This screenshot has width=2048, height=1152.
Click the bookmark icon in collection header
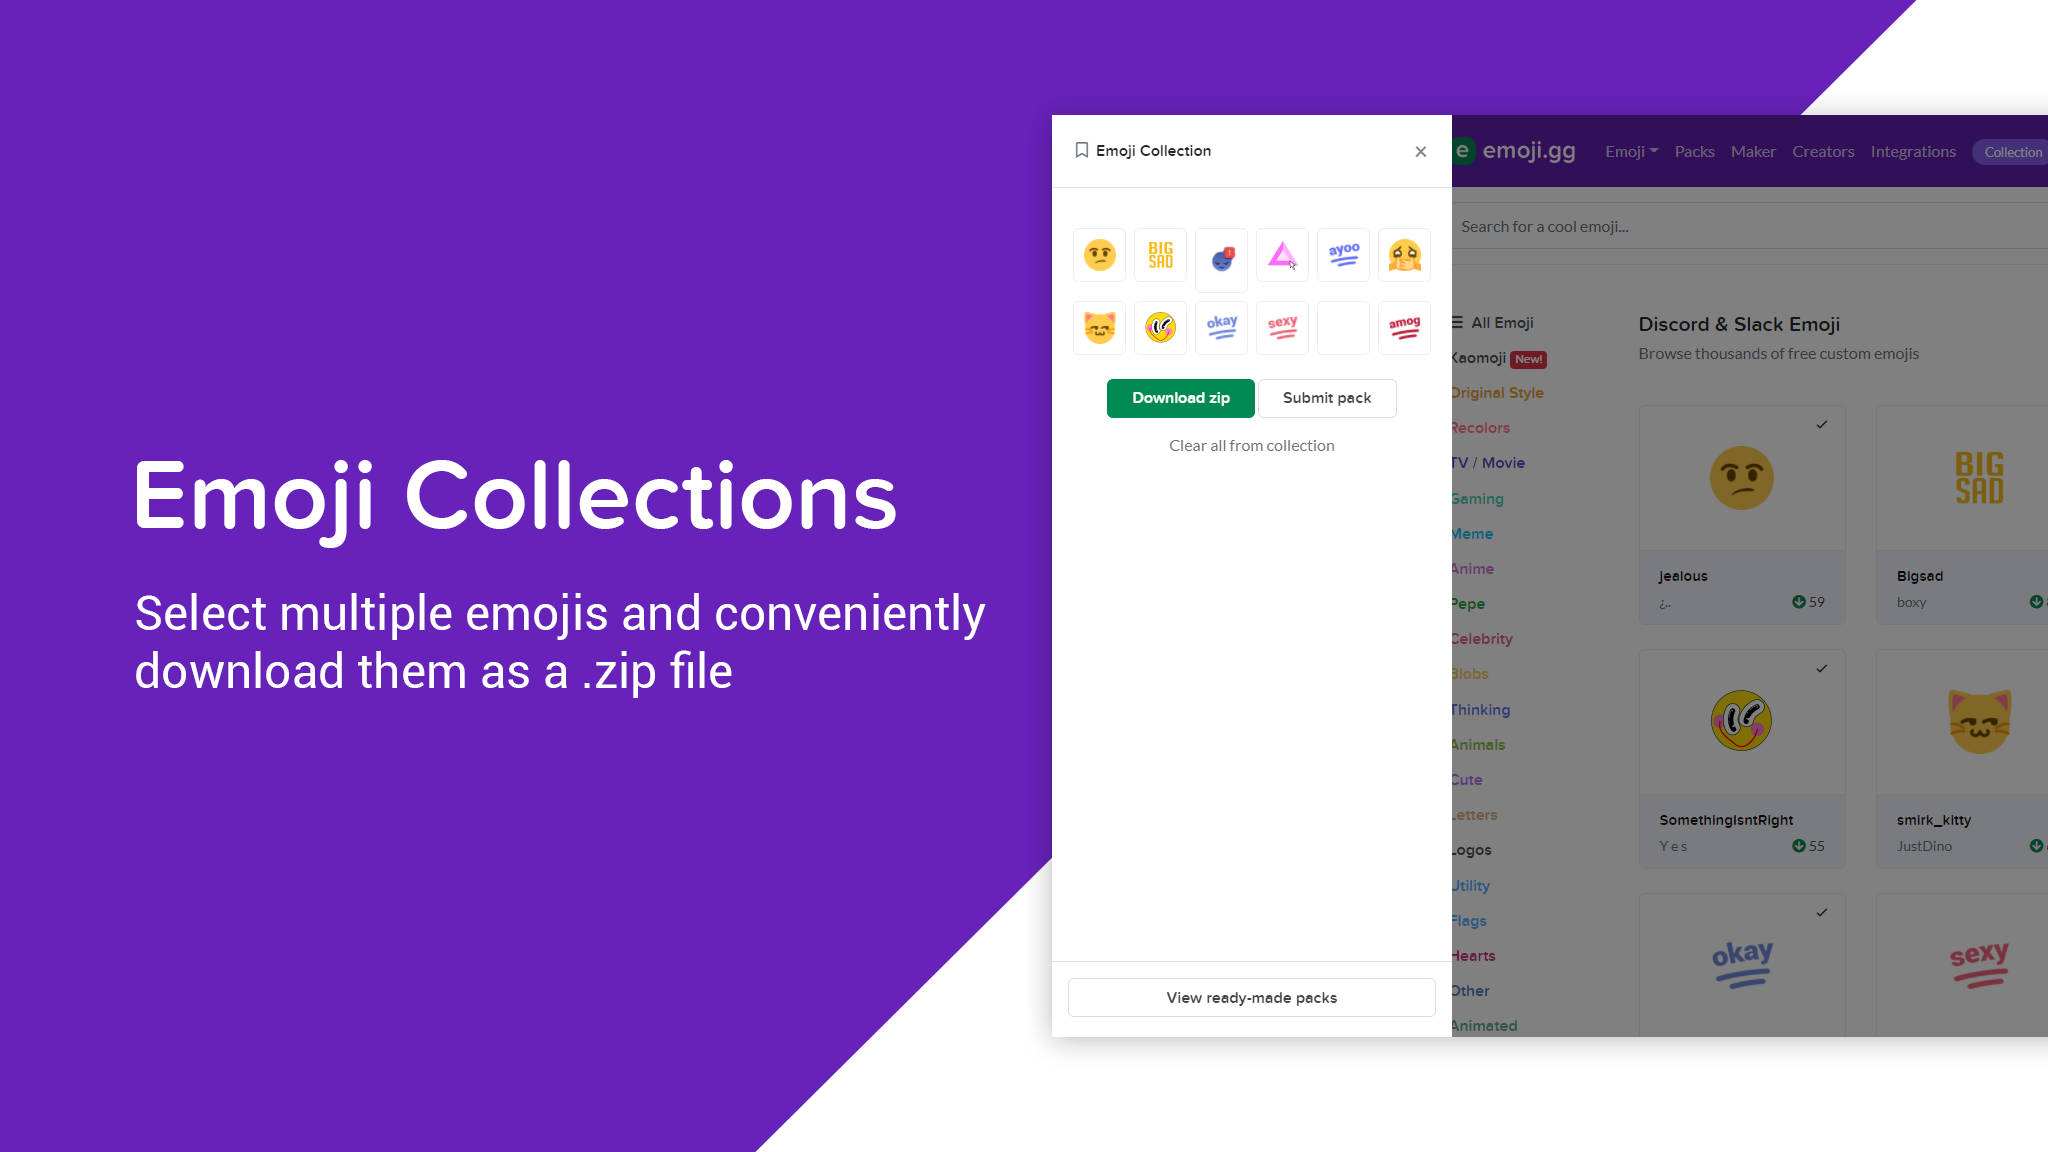[1083, 151]
